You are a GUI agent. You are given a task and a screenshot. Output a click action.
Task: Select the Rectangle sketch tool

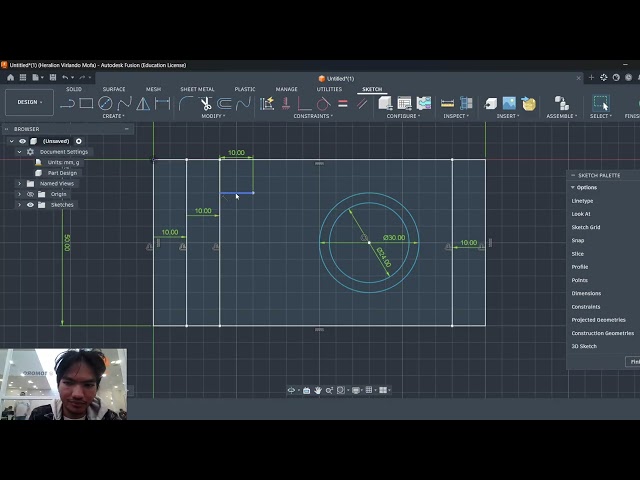(x=86, y=104)
